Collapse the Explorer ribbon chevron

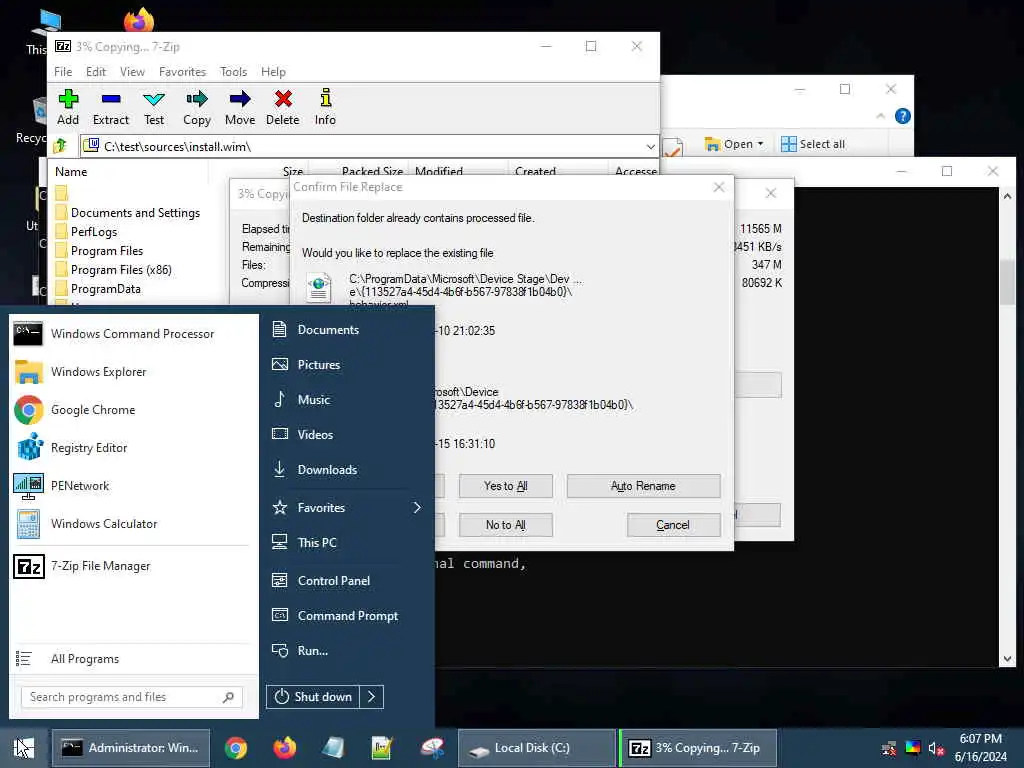point(881,116)
